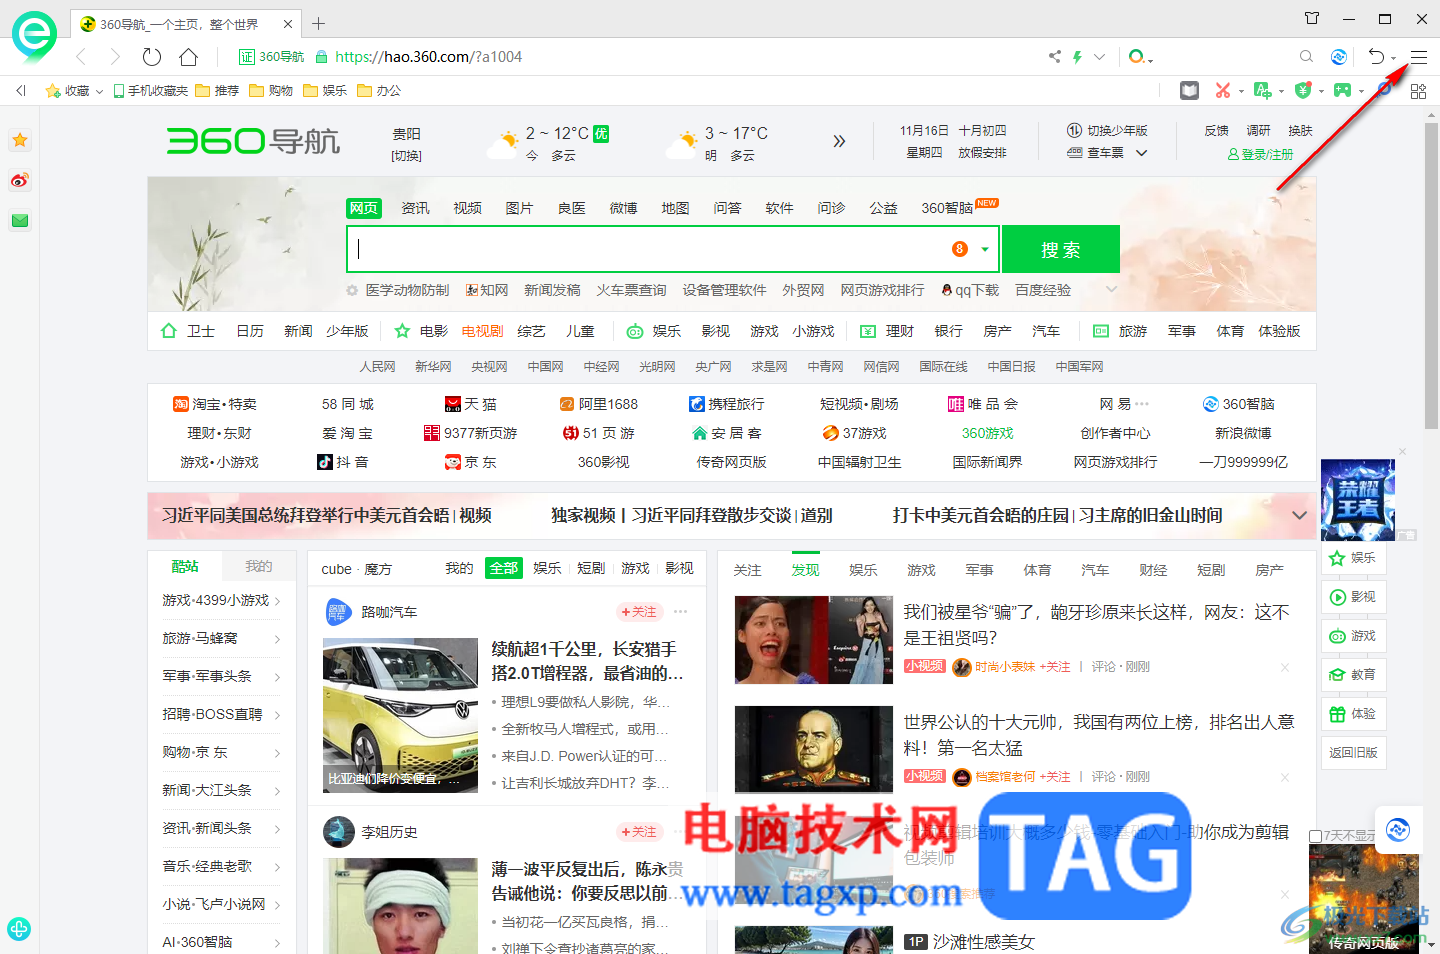This screenshot has width=1440, height=954.
Task: Switch to the 发现 feed tab
Action: tap(805, 568)
